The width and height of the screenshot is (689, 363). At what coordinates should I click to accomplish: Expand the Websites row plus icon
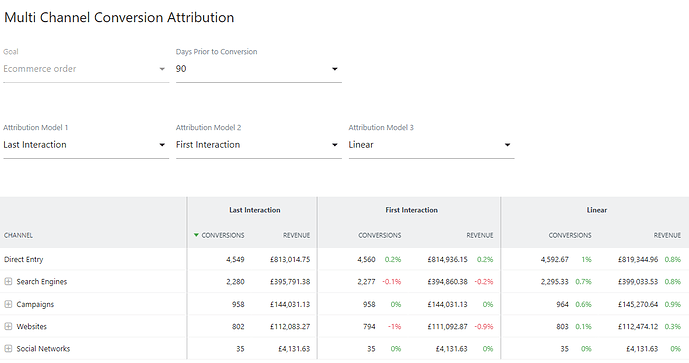click(x=8, y=327)
